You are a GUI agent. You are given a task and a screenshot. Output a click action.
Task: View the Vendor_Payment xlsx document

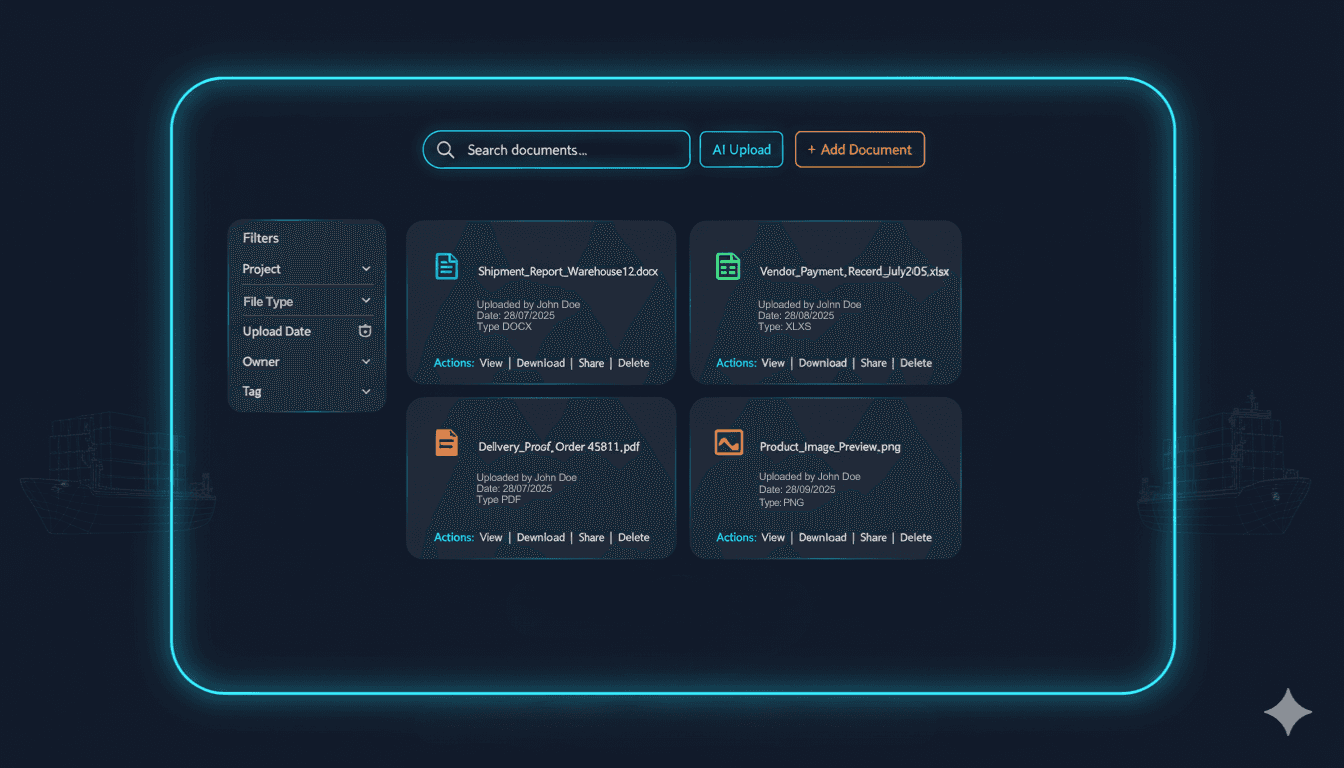click(773, 363)
